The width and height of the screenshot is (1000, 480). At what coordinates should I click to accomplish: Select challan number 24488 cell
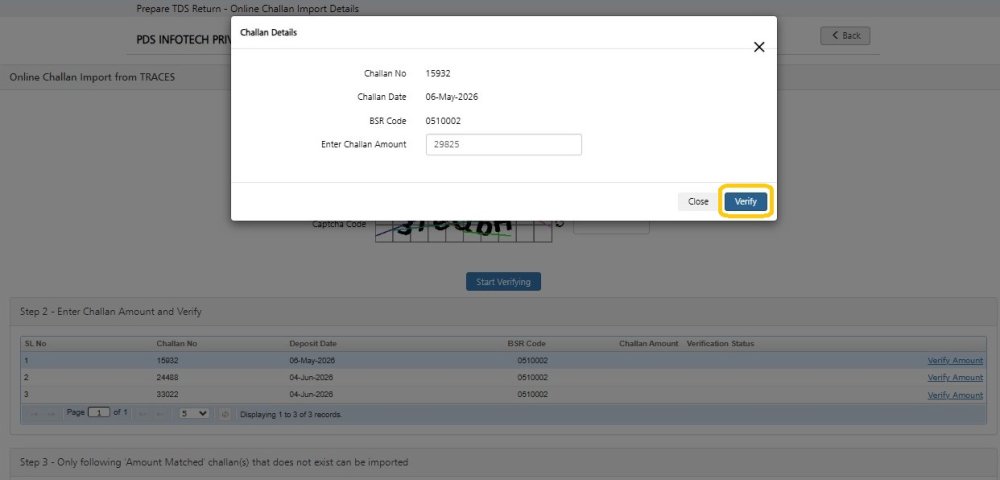(167, 377)
